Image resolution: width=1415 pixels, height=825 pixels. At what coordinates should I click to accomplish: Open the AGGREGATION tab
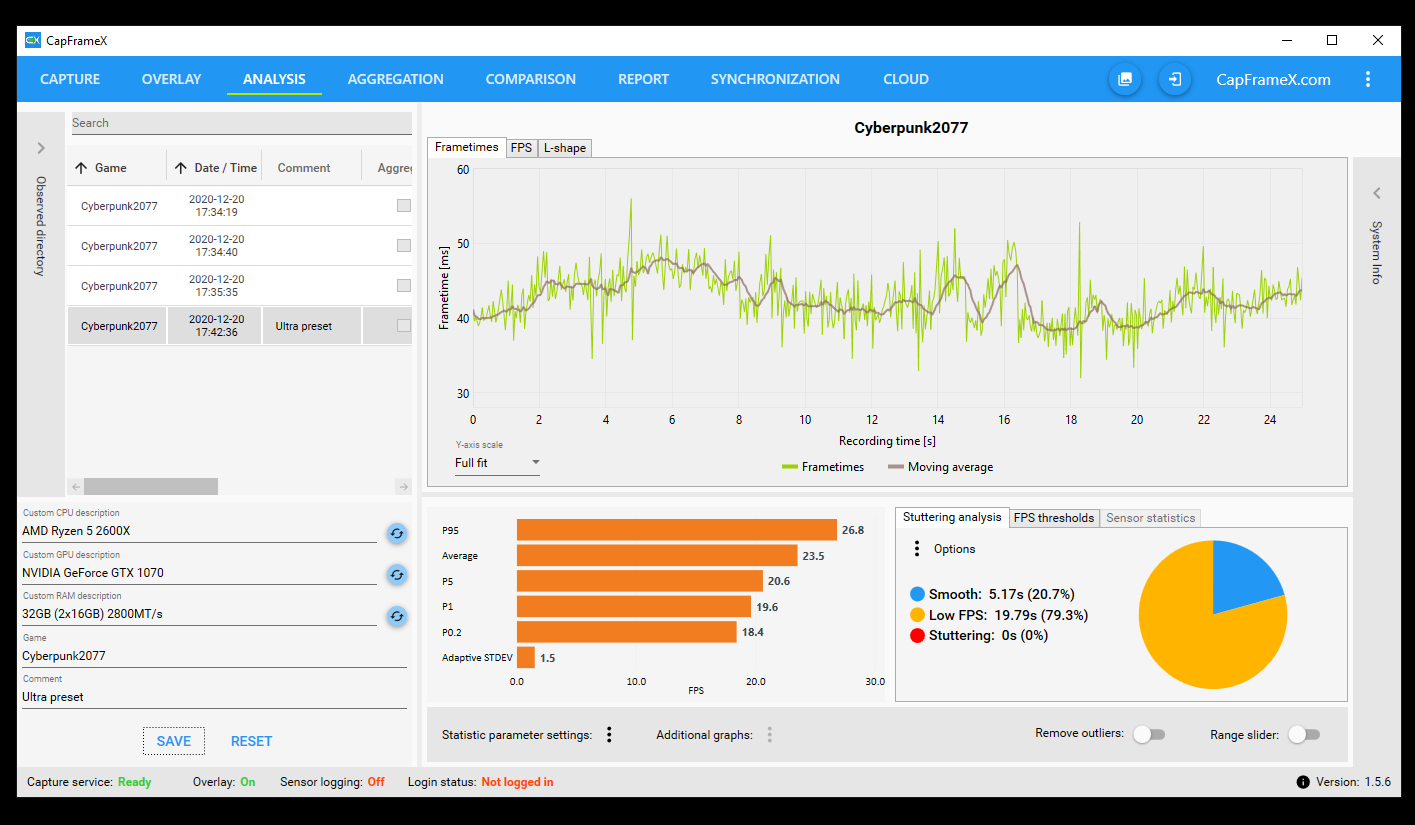point(396,79)
